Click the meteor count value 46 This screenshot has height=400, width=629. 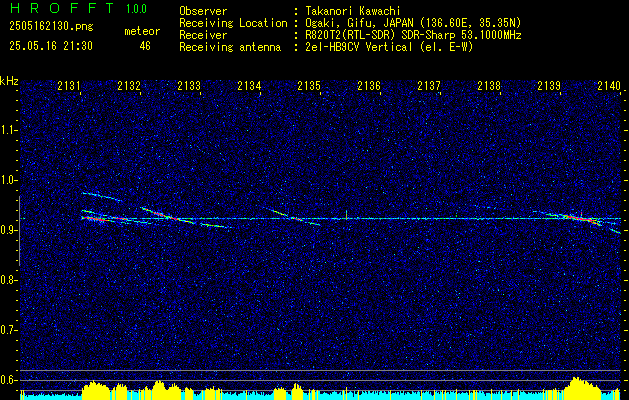click(x=145, y=46)
